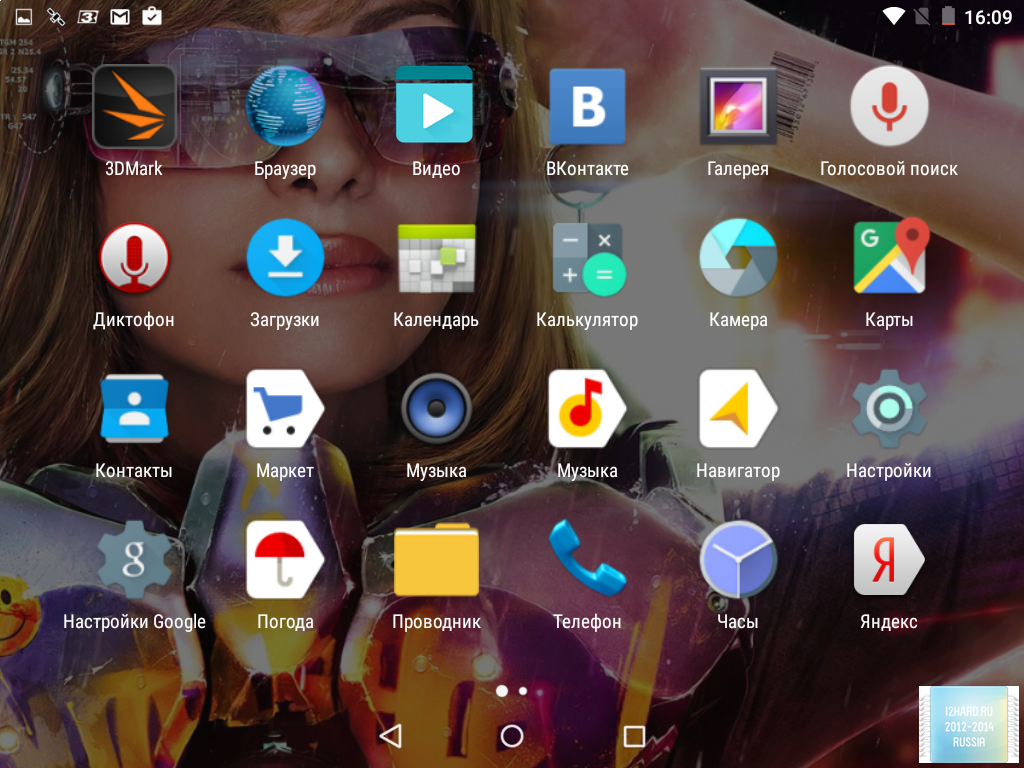Image resolution: width=1024 pixels, height=768 pixels.
Task: Open the Настройки settings gear
Action: [888, 409]
